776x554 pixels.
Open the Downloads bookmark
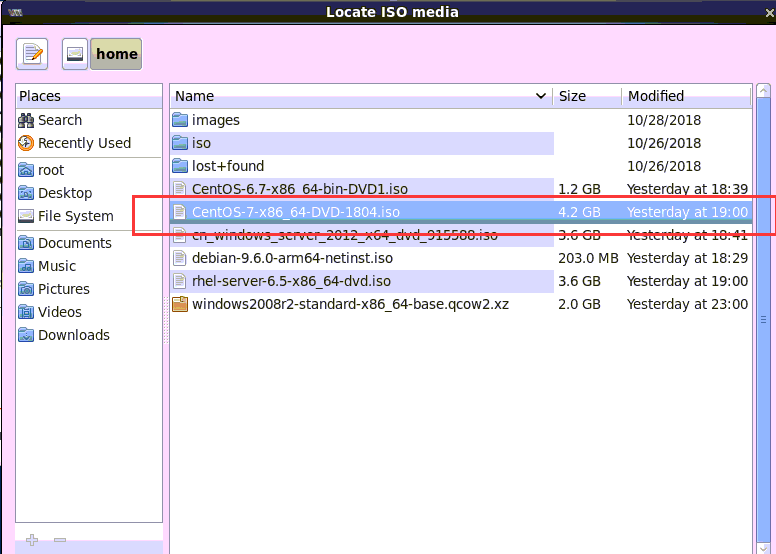pos(74,335)
